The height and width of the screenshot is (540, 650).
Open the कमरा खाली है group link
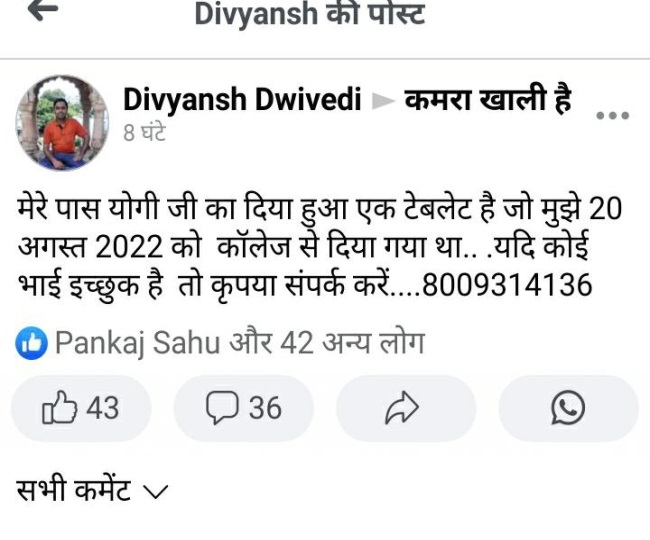click(x=488, y=99)
